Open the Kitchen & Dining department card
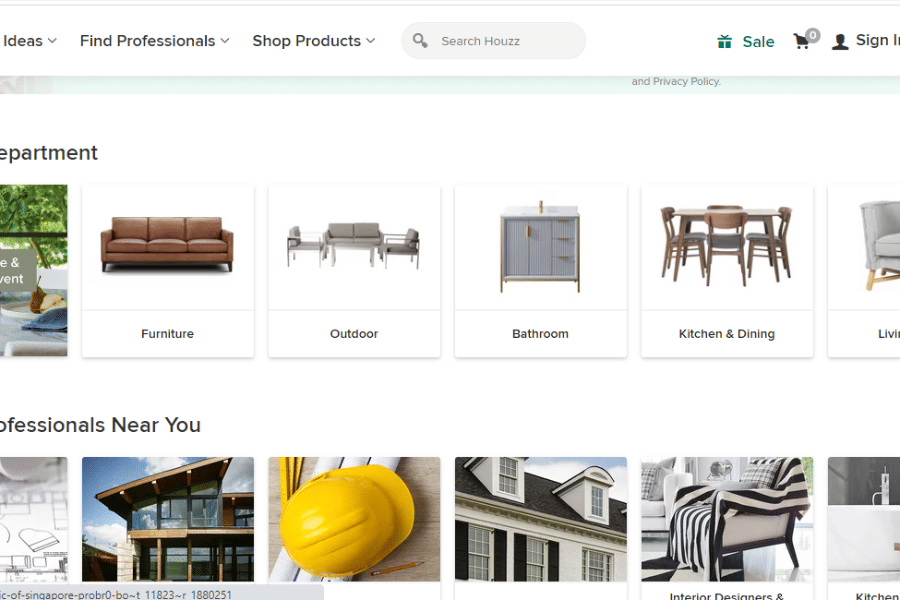This screenshot has width=900, height=600. (x=727, y=270)
